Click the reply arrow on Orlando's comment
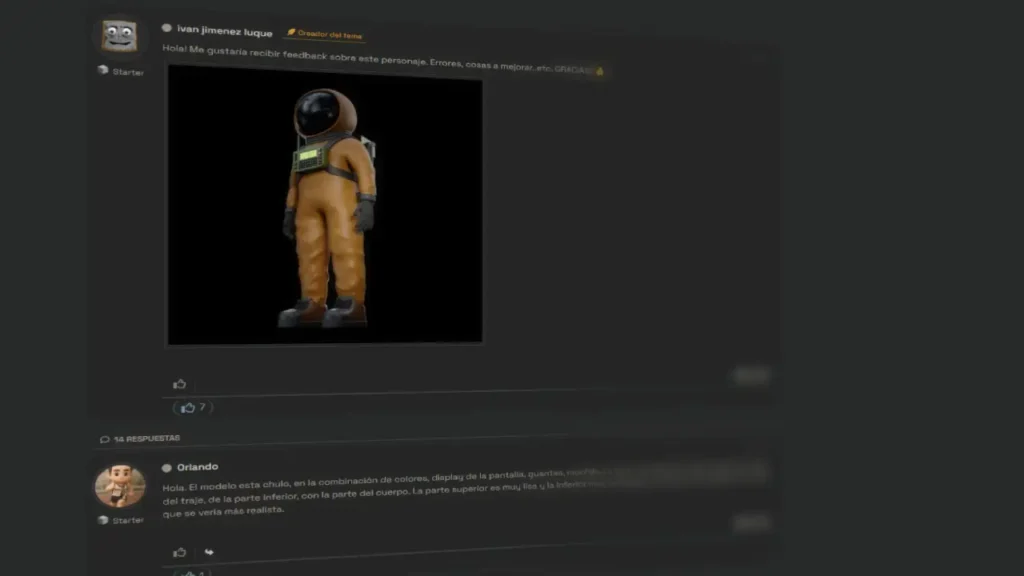 [209, 552]
